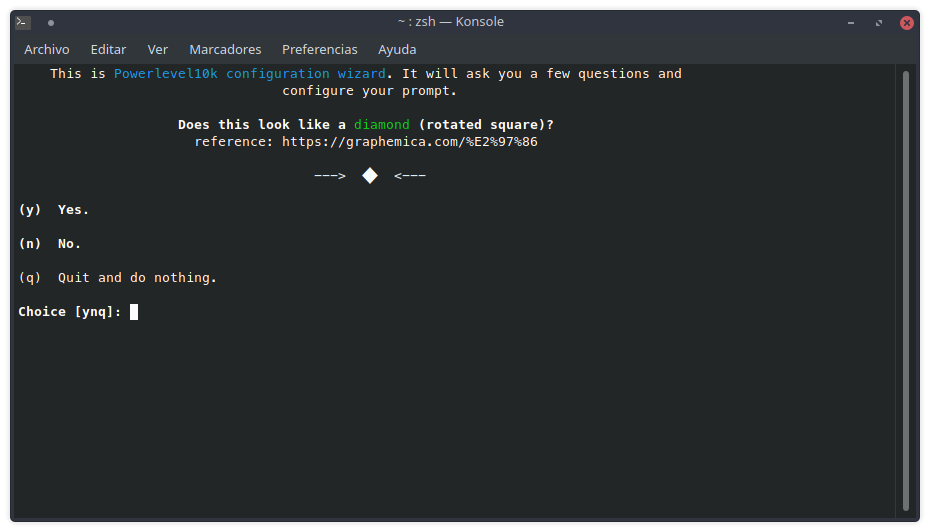Screen dimensions: 930x532
Task: Click the '(n) No.' option line
Action: coord(49,243)
